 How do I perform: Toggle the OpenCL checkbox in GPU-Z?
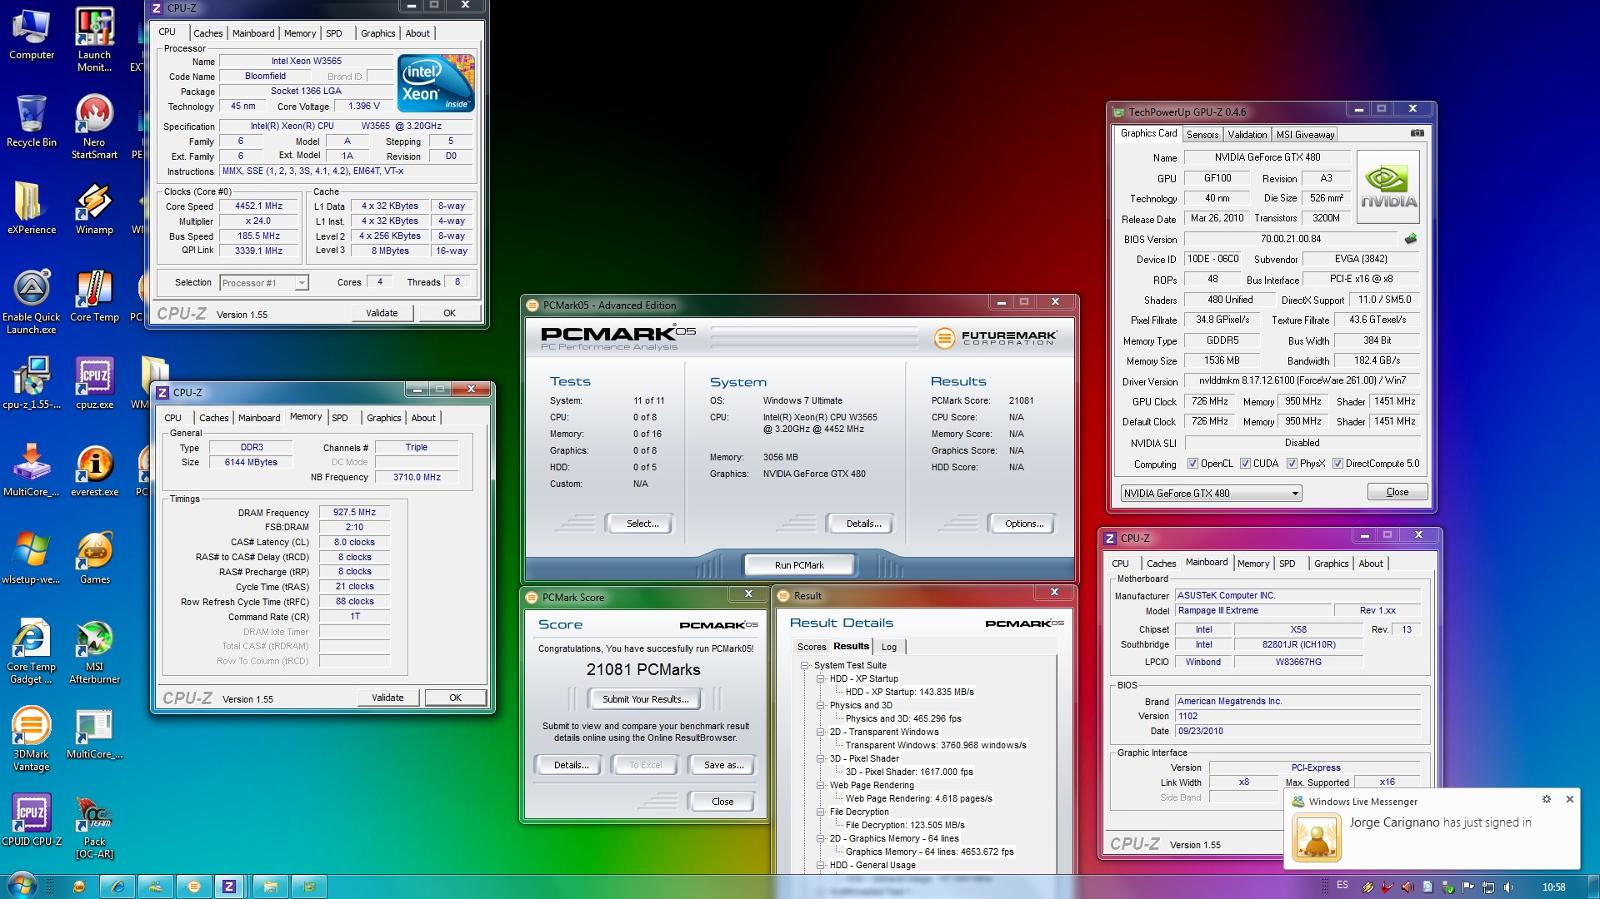(x=1192, y=464)
